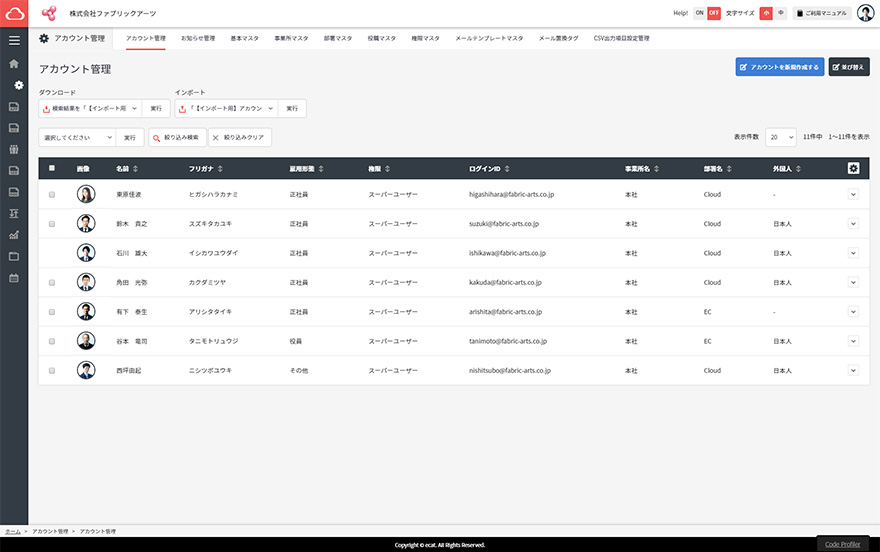Open the ご利用マニュアル button
This screenshot has height=552, width=880.
(x=822, y=13)
